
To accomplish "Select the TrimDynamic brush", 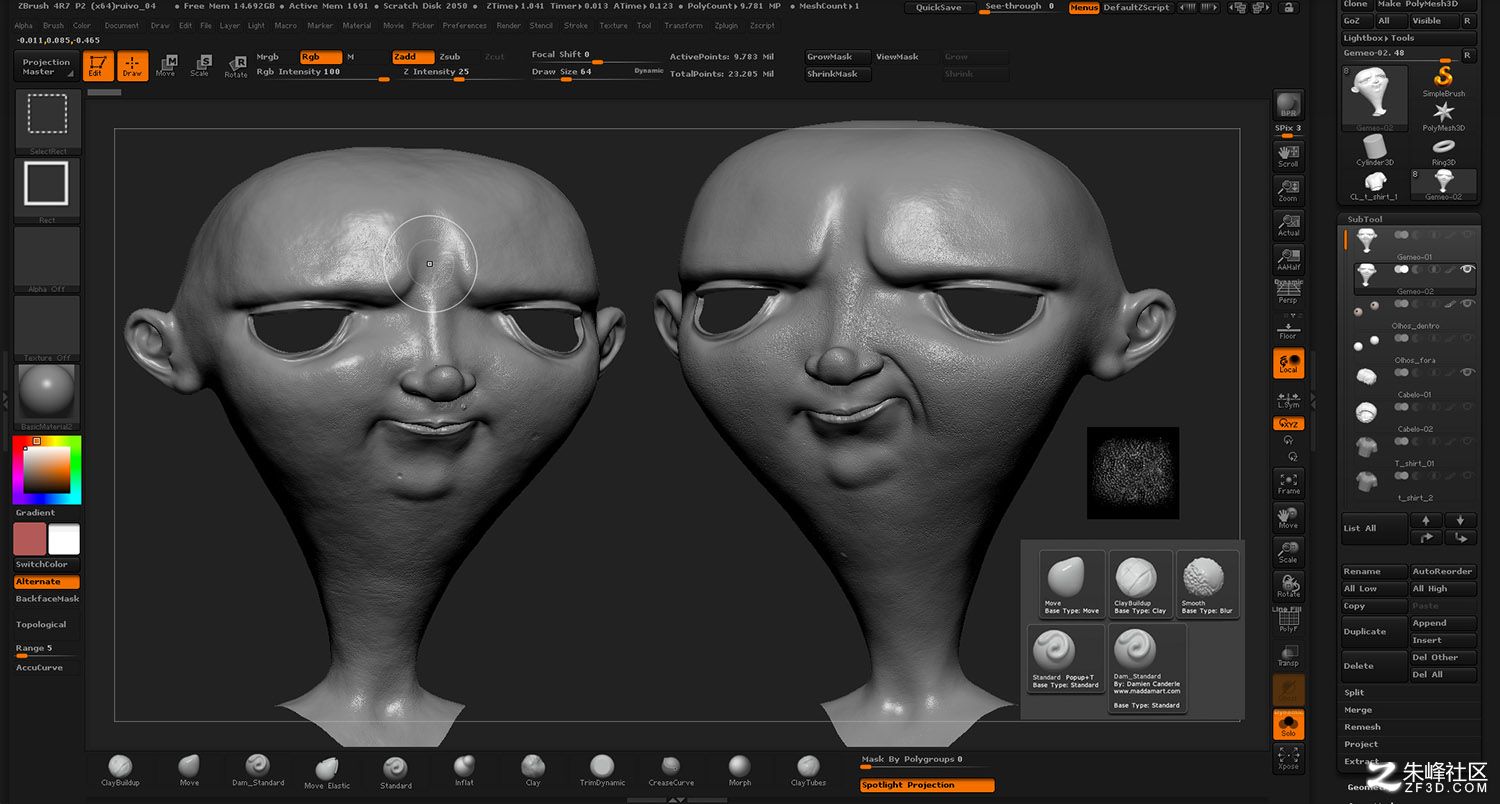I will click(602, 771).
